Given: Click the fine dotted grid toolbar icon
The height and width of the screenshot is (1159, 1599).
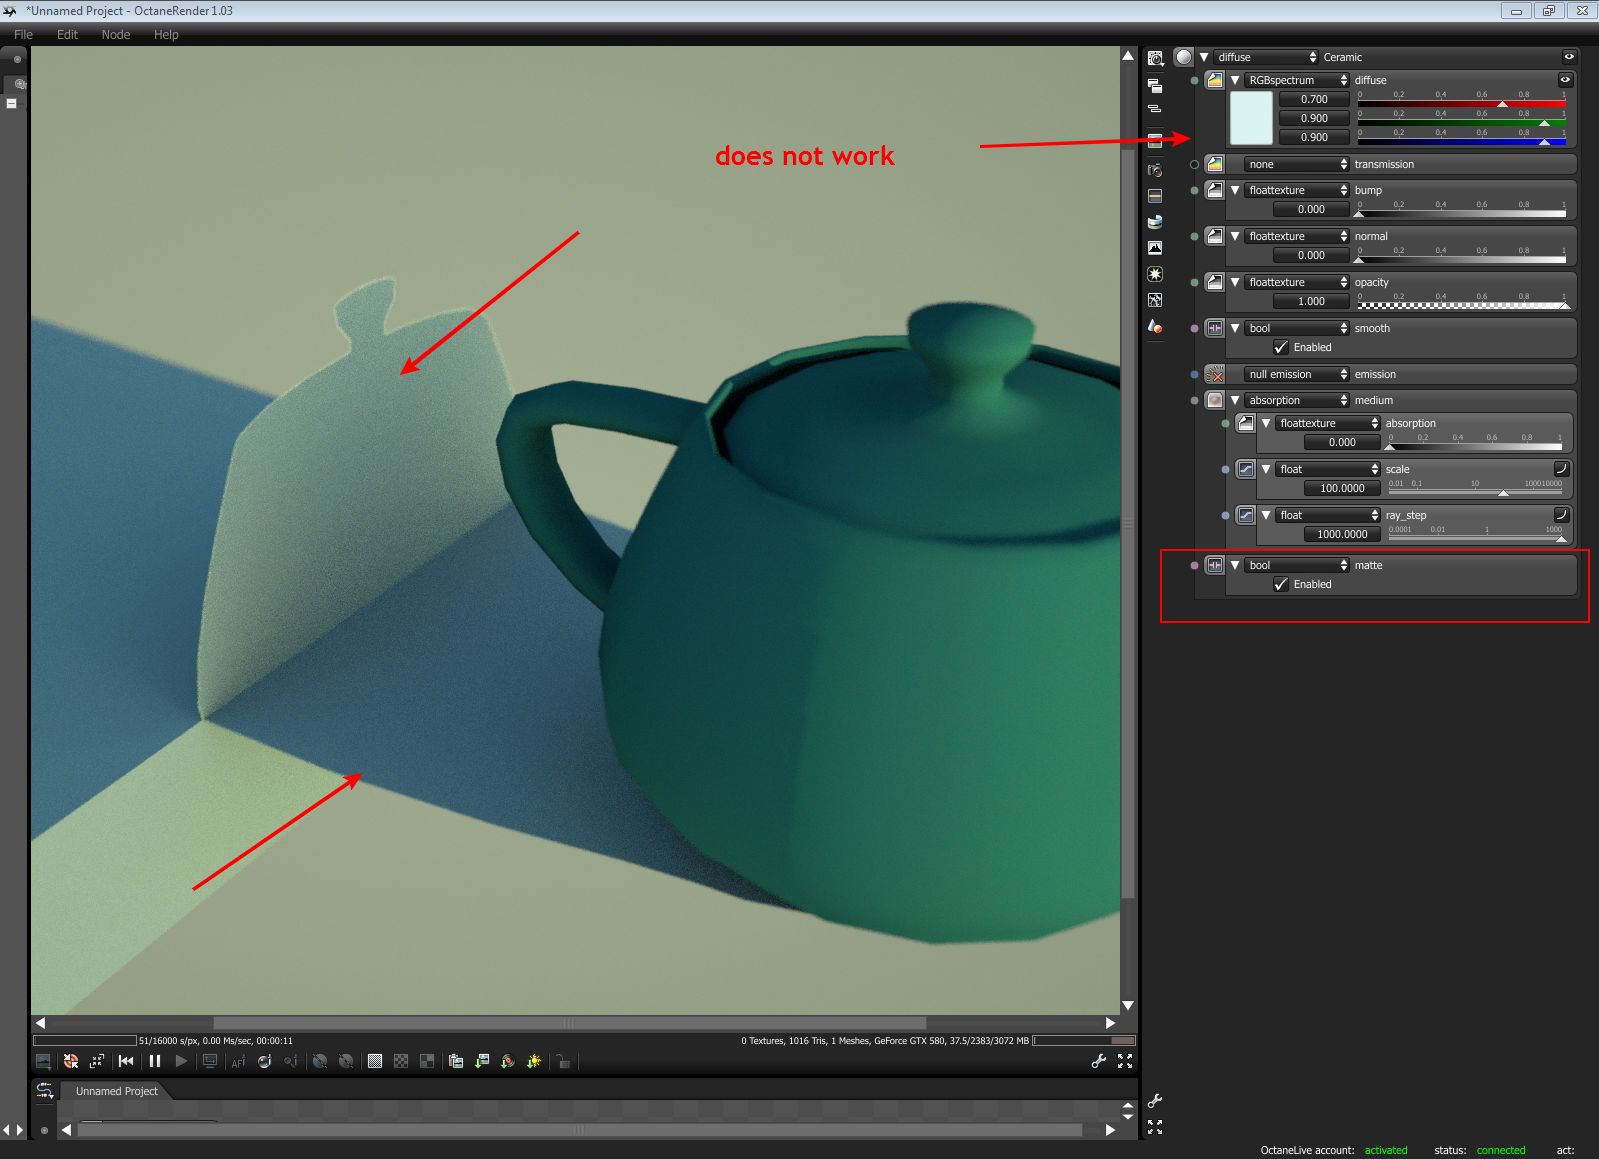Looking at the screenshot, I should click(x=375, y=1061).
